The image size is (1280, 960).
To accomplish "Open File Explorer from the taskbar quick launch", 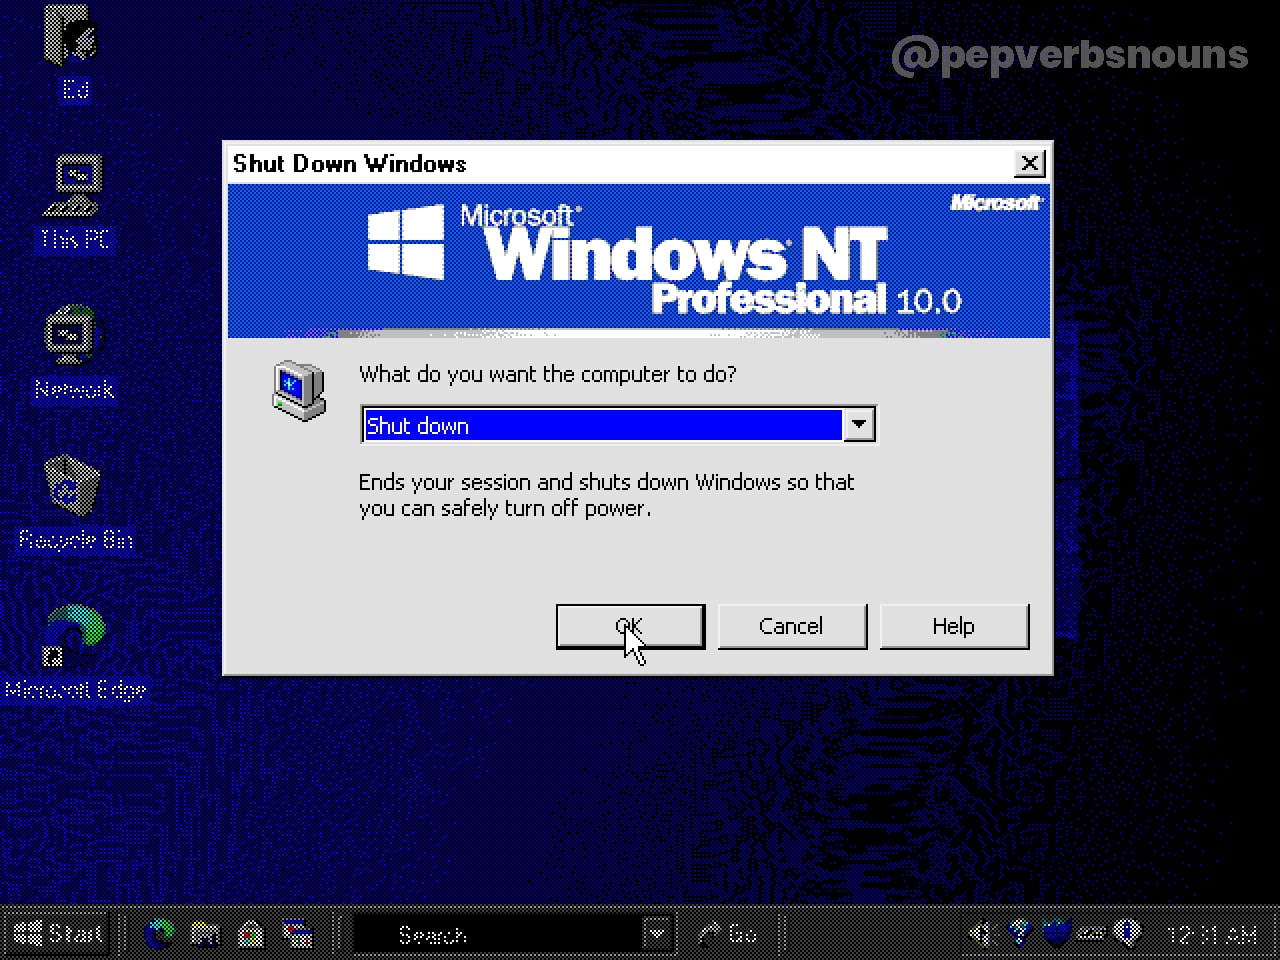I will (205, 934).
